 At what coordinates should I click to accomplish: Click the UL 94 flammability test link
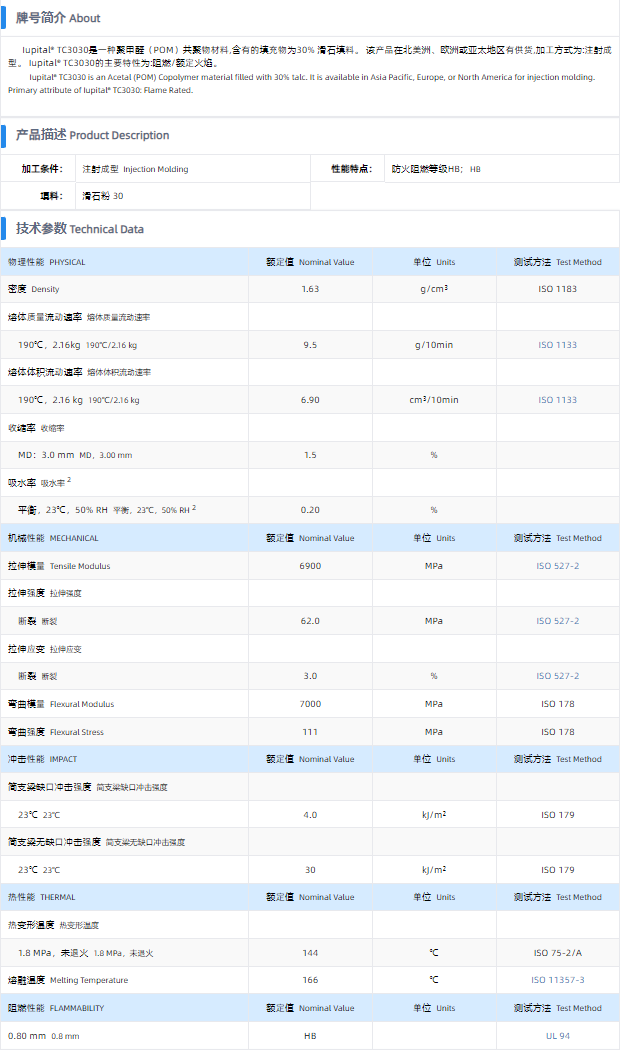pyautogui.click(x=557, y=1036)
